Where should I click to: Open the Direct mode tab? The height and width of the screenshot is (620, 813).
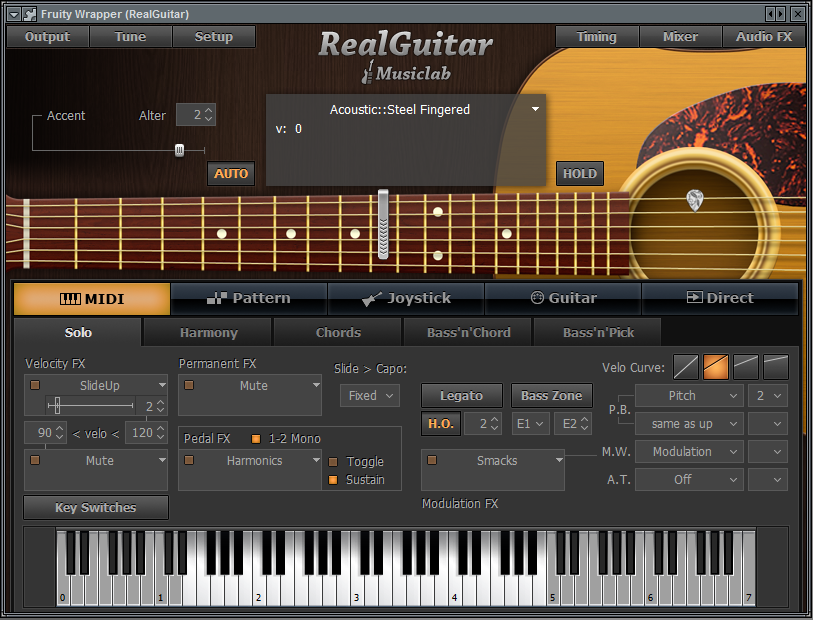click(720, 298)
